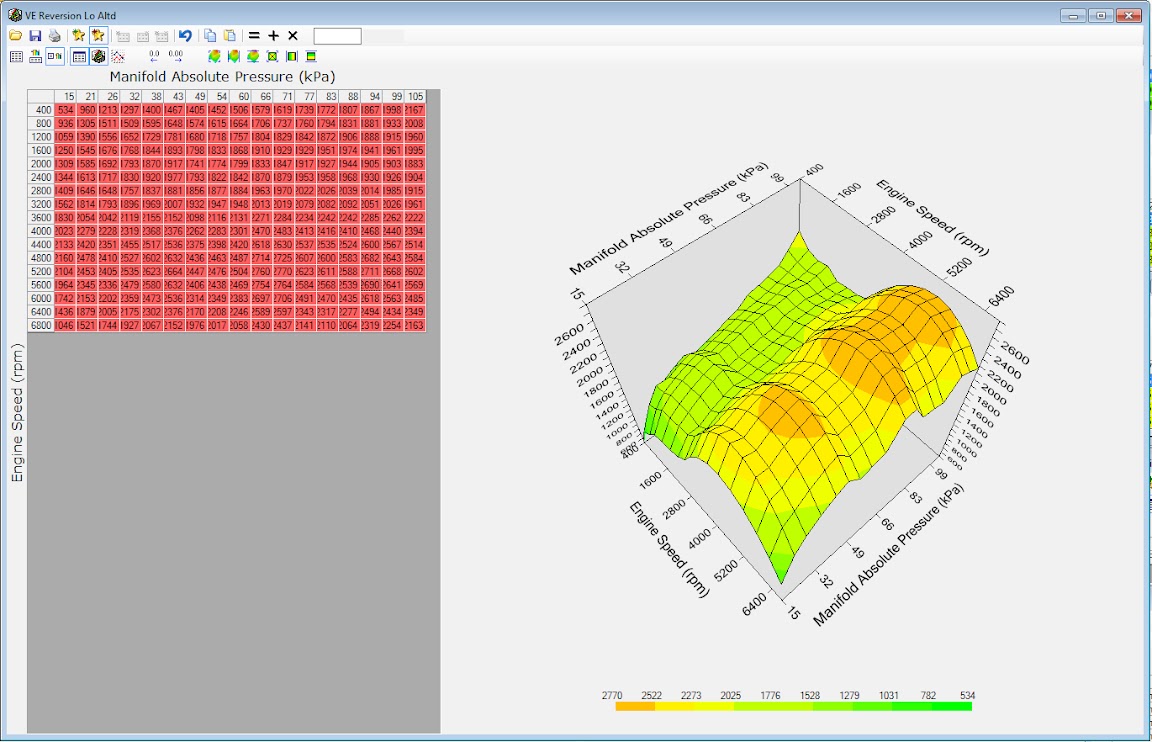This screenshot has width=1152, height=742.
Task: Select the 60 kPa column header
Action: point(240,96)
